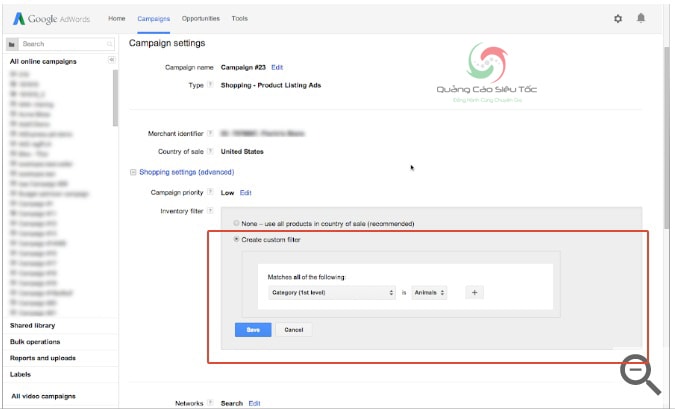
Task: Edit the campaign priority
Action: [246, 192]
